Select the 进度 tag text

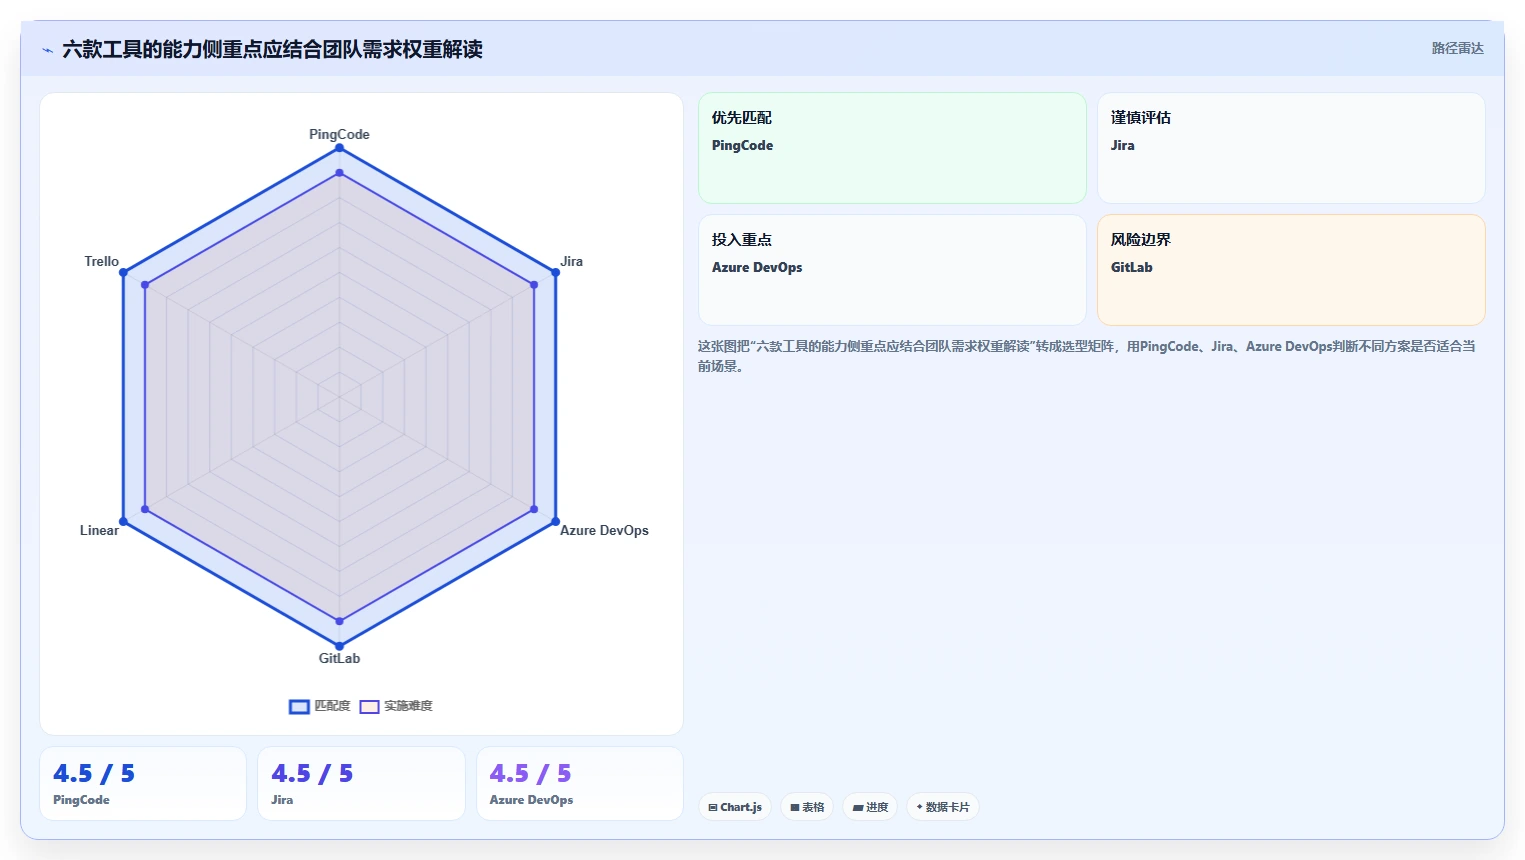[x=877, y=807]
